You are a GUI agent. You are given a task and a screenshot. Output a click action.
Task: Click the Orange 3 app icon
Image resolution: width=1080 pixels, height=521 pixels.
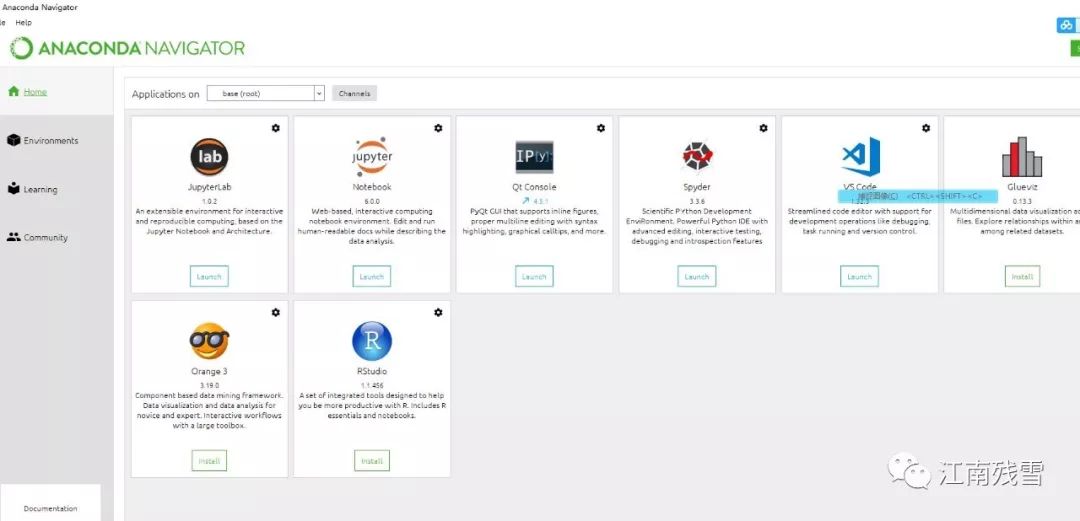(x=209, y=341)
